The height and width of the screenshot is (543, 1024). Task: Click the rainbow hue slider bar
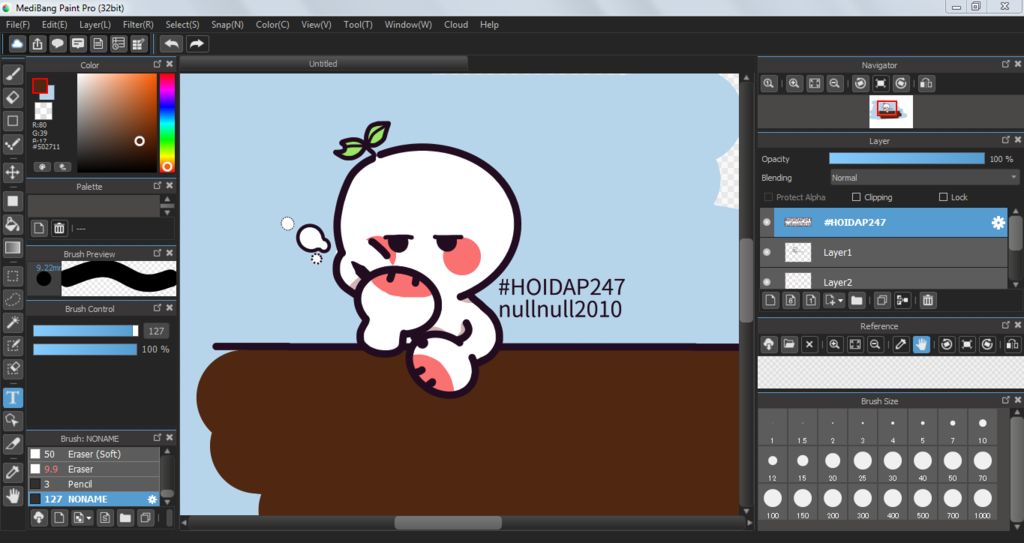166,120
